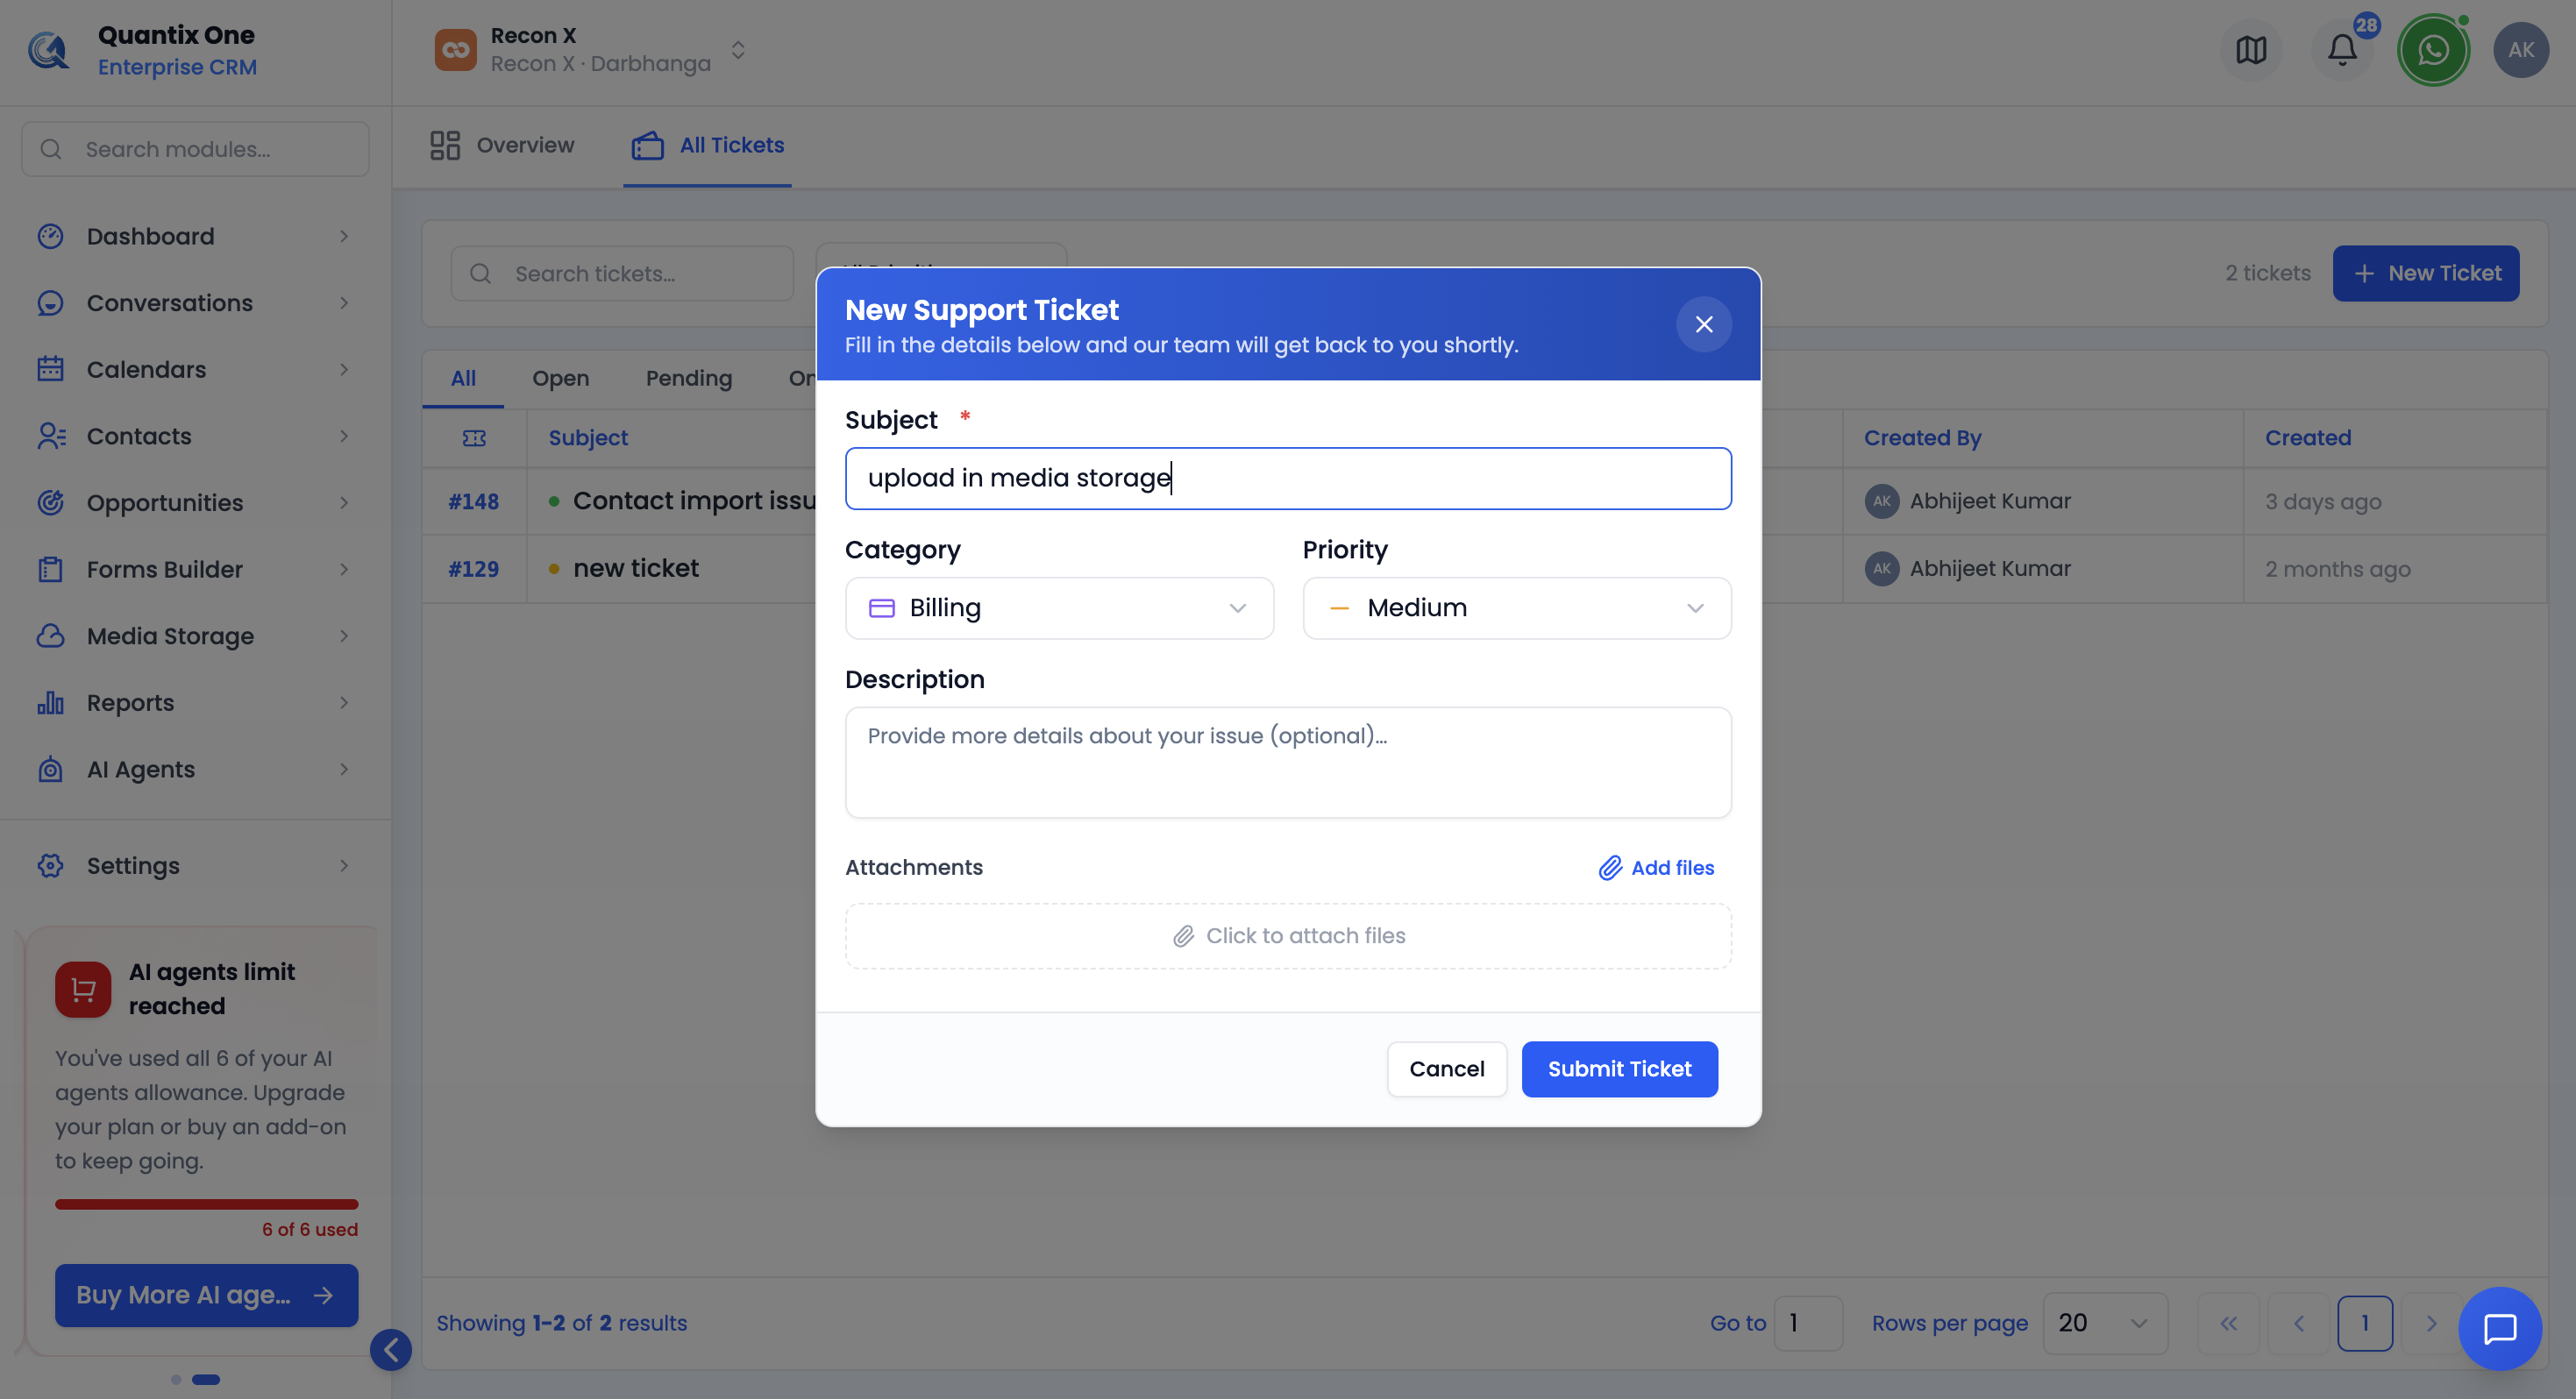Open the WhatsApp icon in header
Viewport: 2576px width, 1399px height.
tap(2432, 50)
